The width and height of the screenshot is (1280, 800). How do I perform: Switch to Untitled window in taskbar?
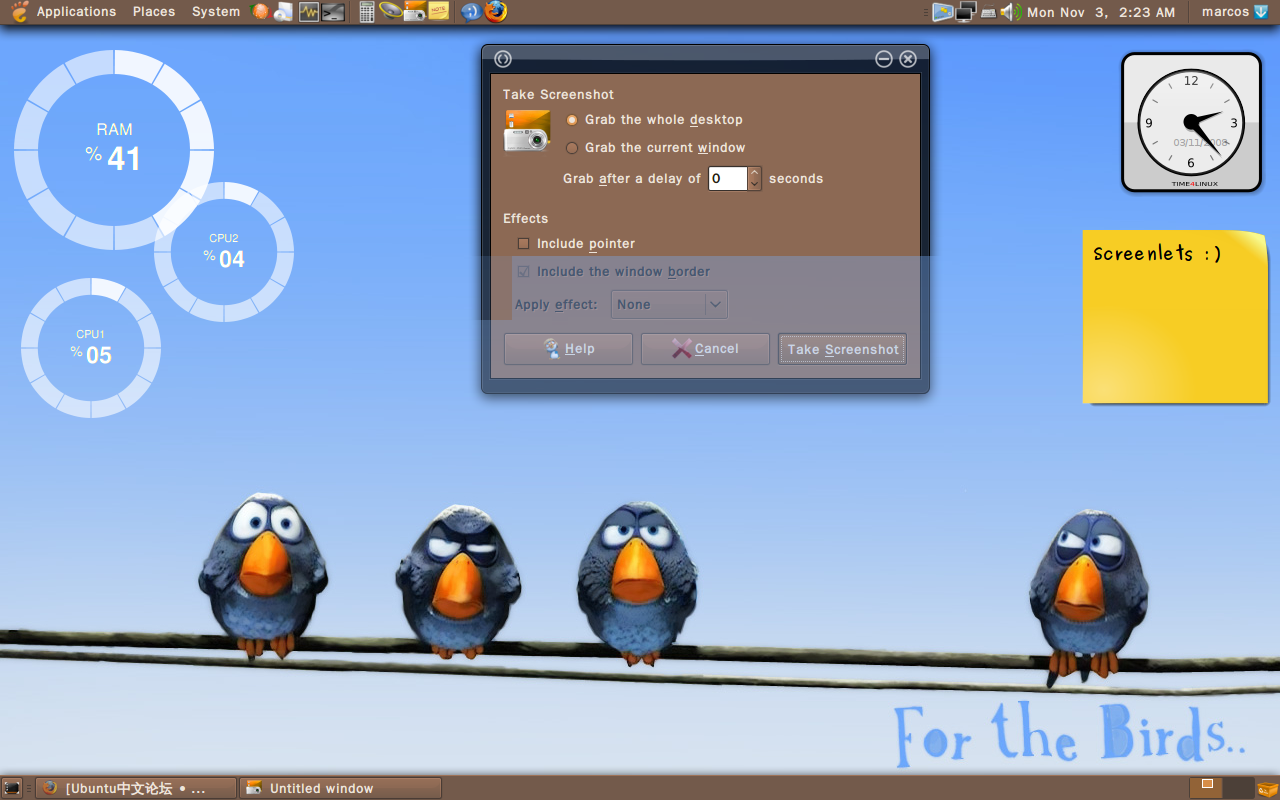[x=341, y=788]
